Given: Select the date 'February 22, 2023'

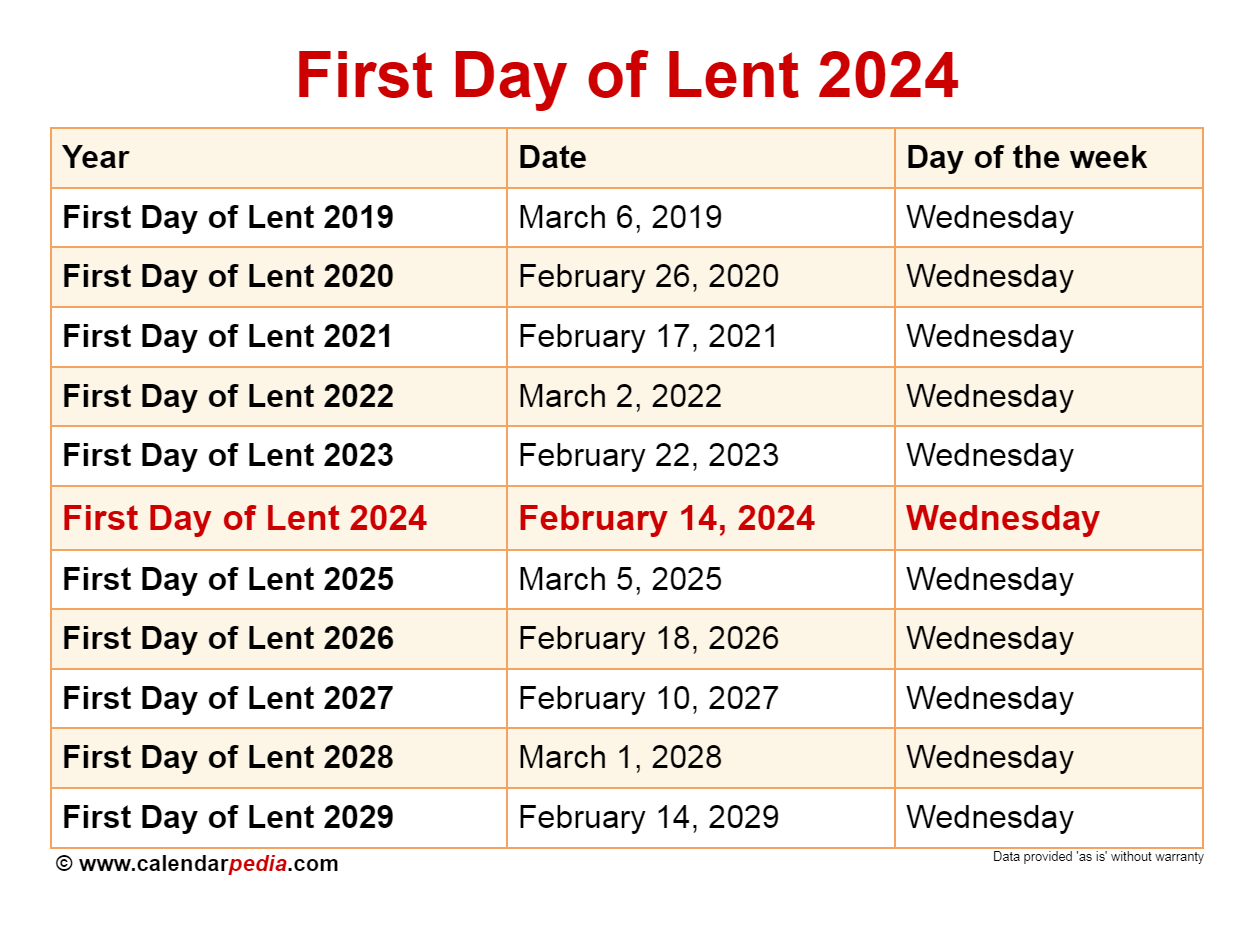Looking at the screenshot, I should coord(648,455).
